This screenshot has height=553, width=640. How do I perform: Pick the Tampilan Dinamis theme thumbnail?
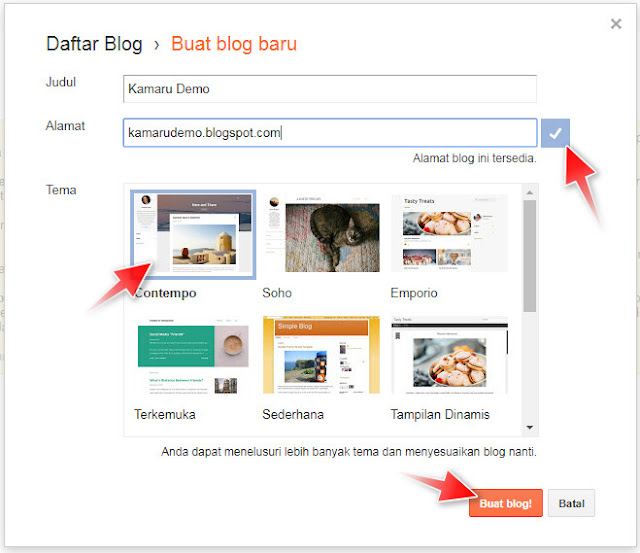tap(449, 355)
